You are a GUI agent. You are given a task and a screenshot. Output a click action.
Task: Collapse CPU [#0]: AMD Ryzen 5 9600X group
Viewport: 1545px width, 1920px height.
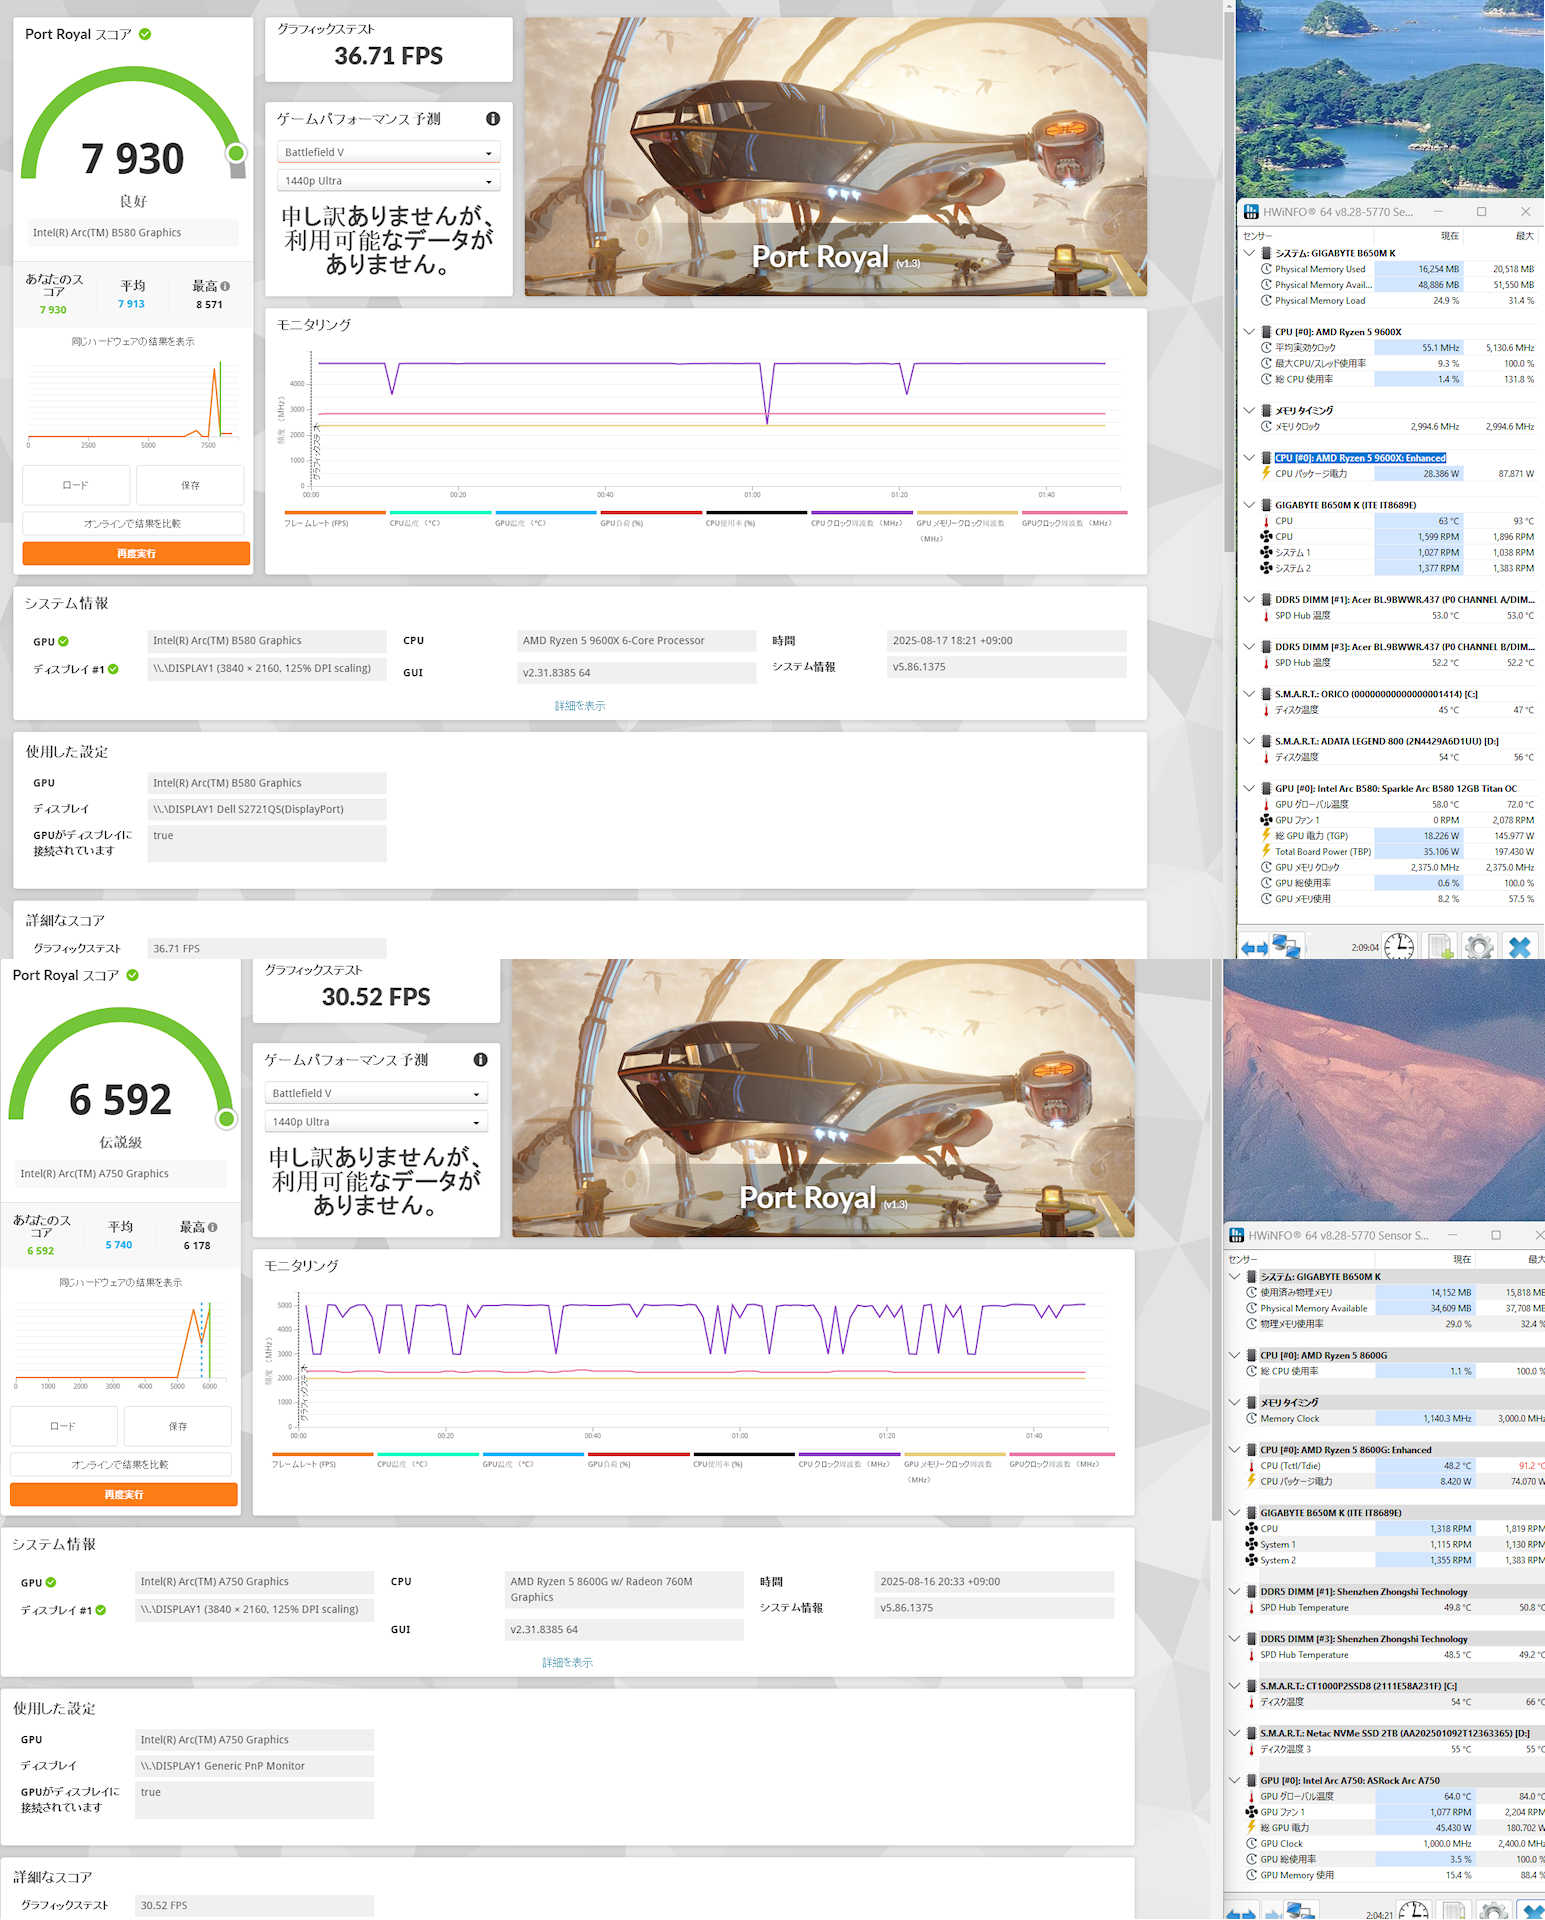[x=1249, y=332]
